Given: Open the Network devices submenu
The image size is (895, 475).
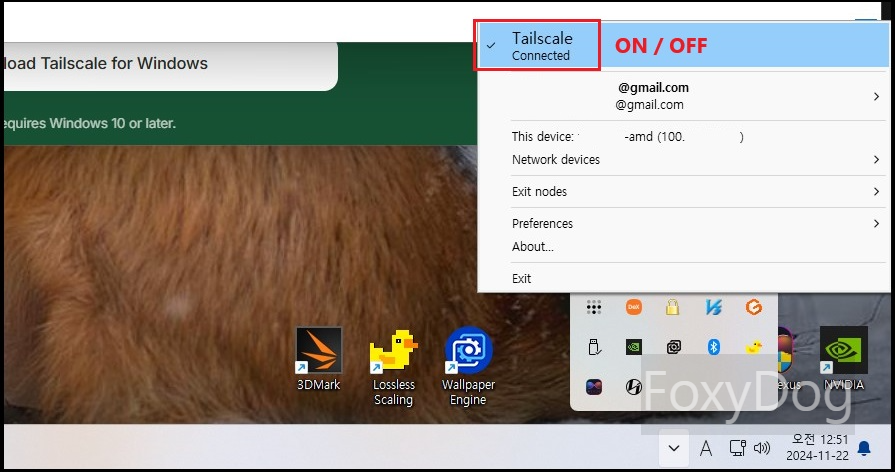Looking at the screenshot, I should 683,160.
